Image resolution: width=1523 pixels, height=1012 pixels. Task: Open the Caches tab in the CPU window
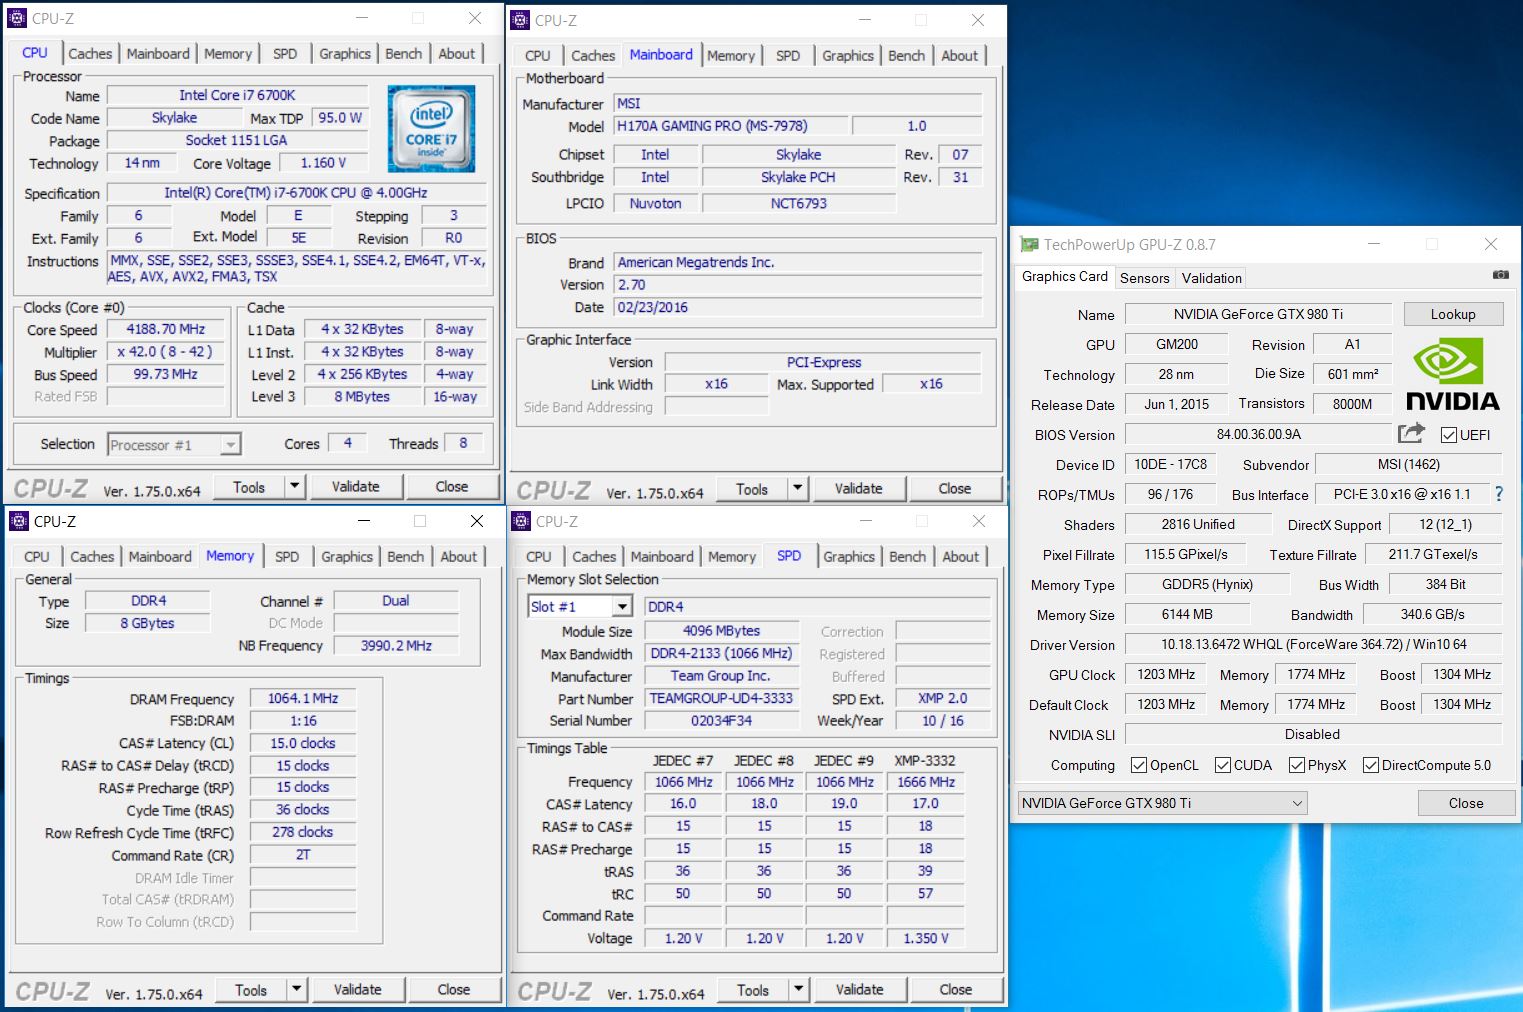click(x=90, y=54)
